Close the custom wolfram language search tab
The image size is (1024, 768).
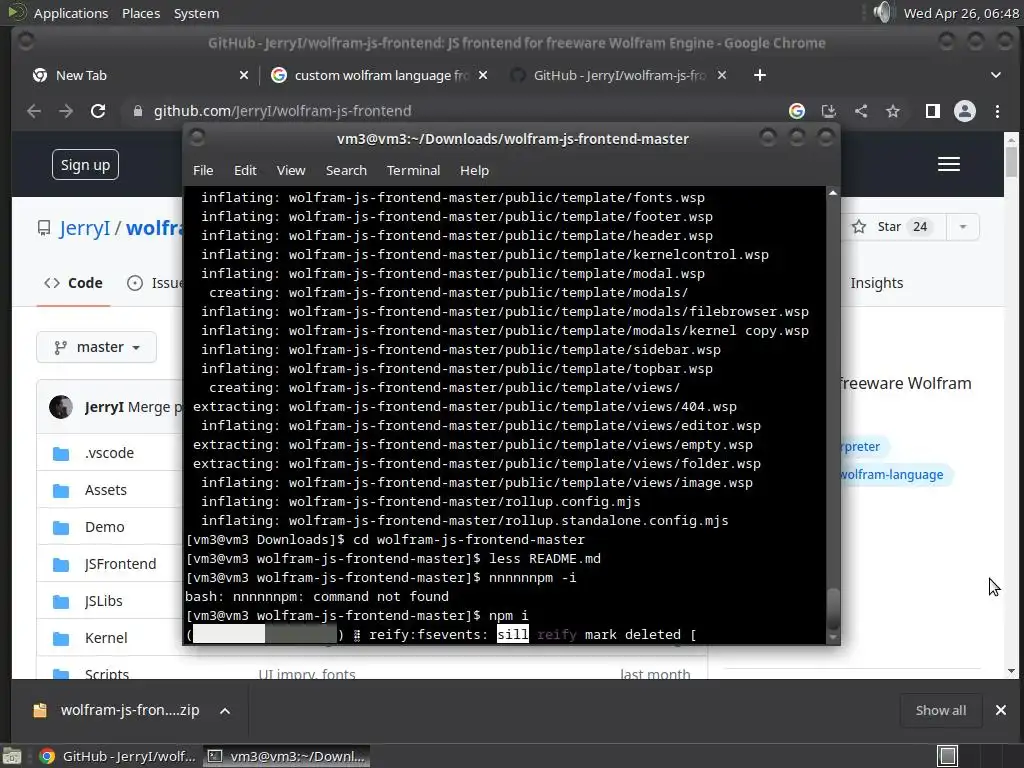tap(483, 75)
